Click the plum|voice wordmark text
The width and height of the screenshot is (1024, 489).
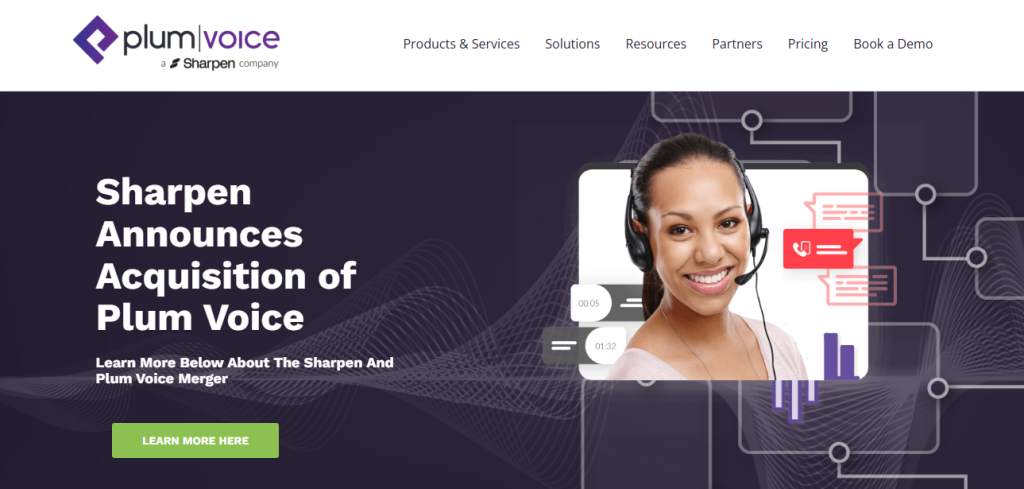coord(201,40)
